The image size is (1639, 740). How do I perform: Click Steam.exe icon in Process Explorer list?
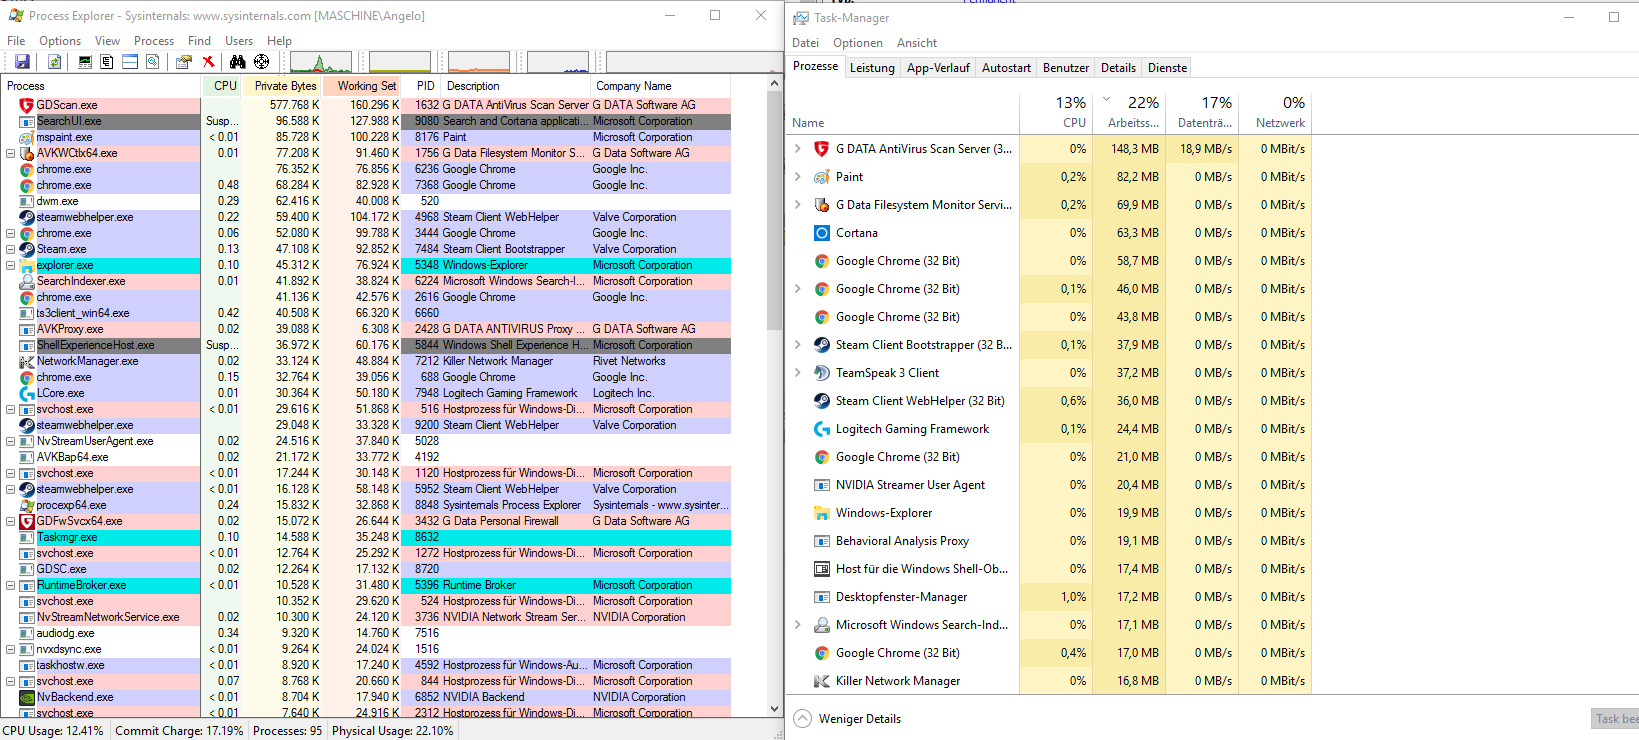point(28,249)
